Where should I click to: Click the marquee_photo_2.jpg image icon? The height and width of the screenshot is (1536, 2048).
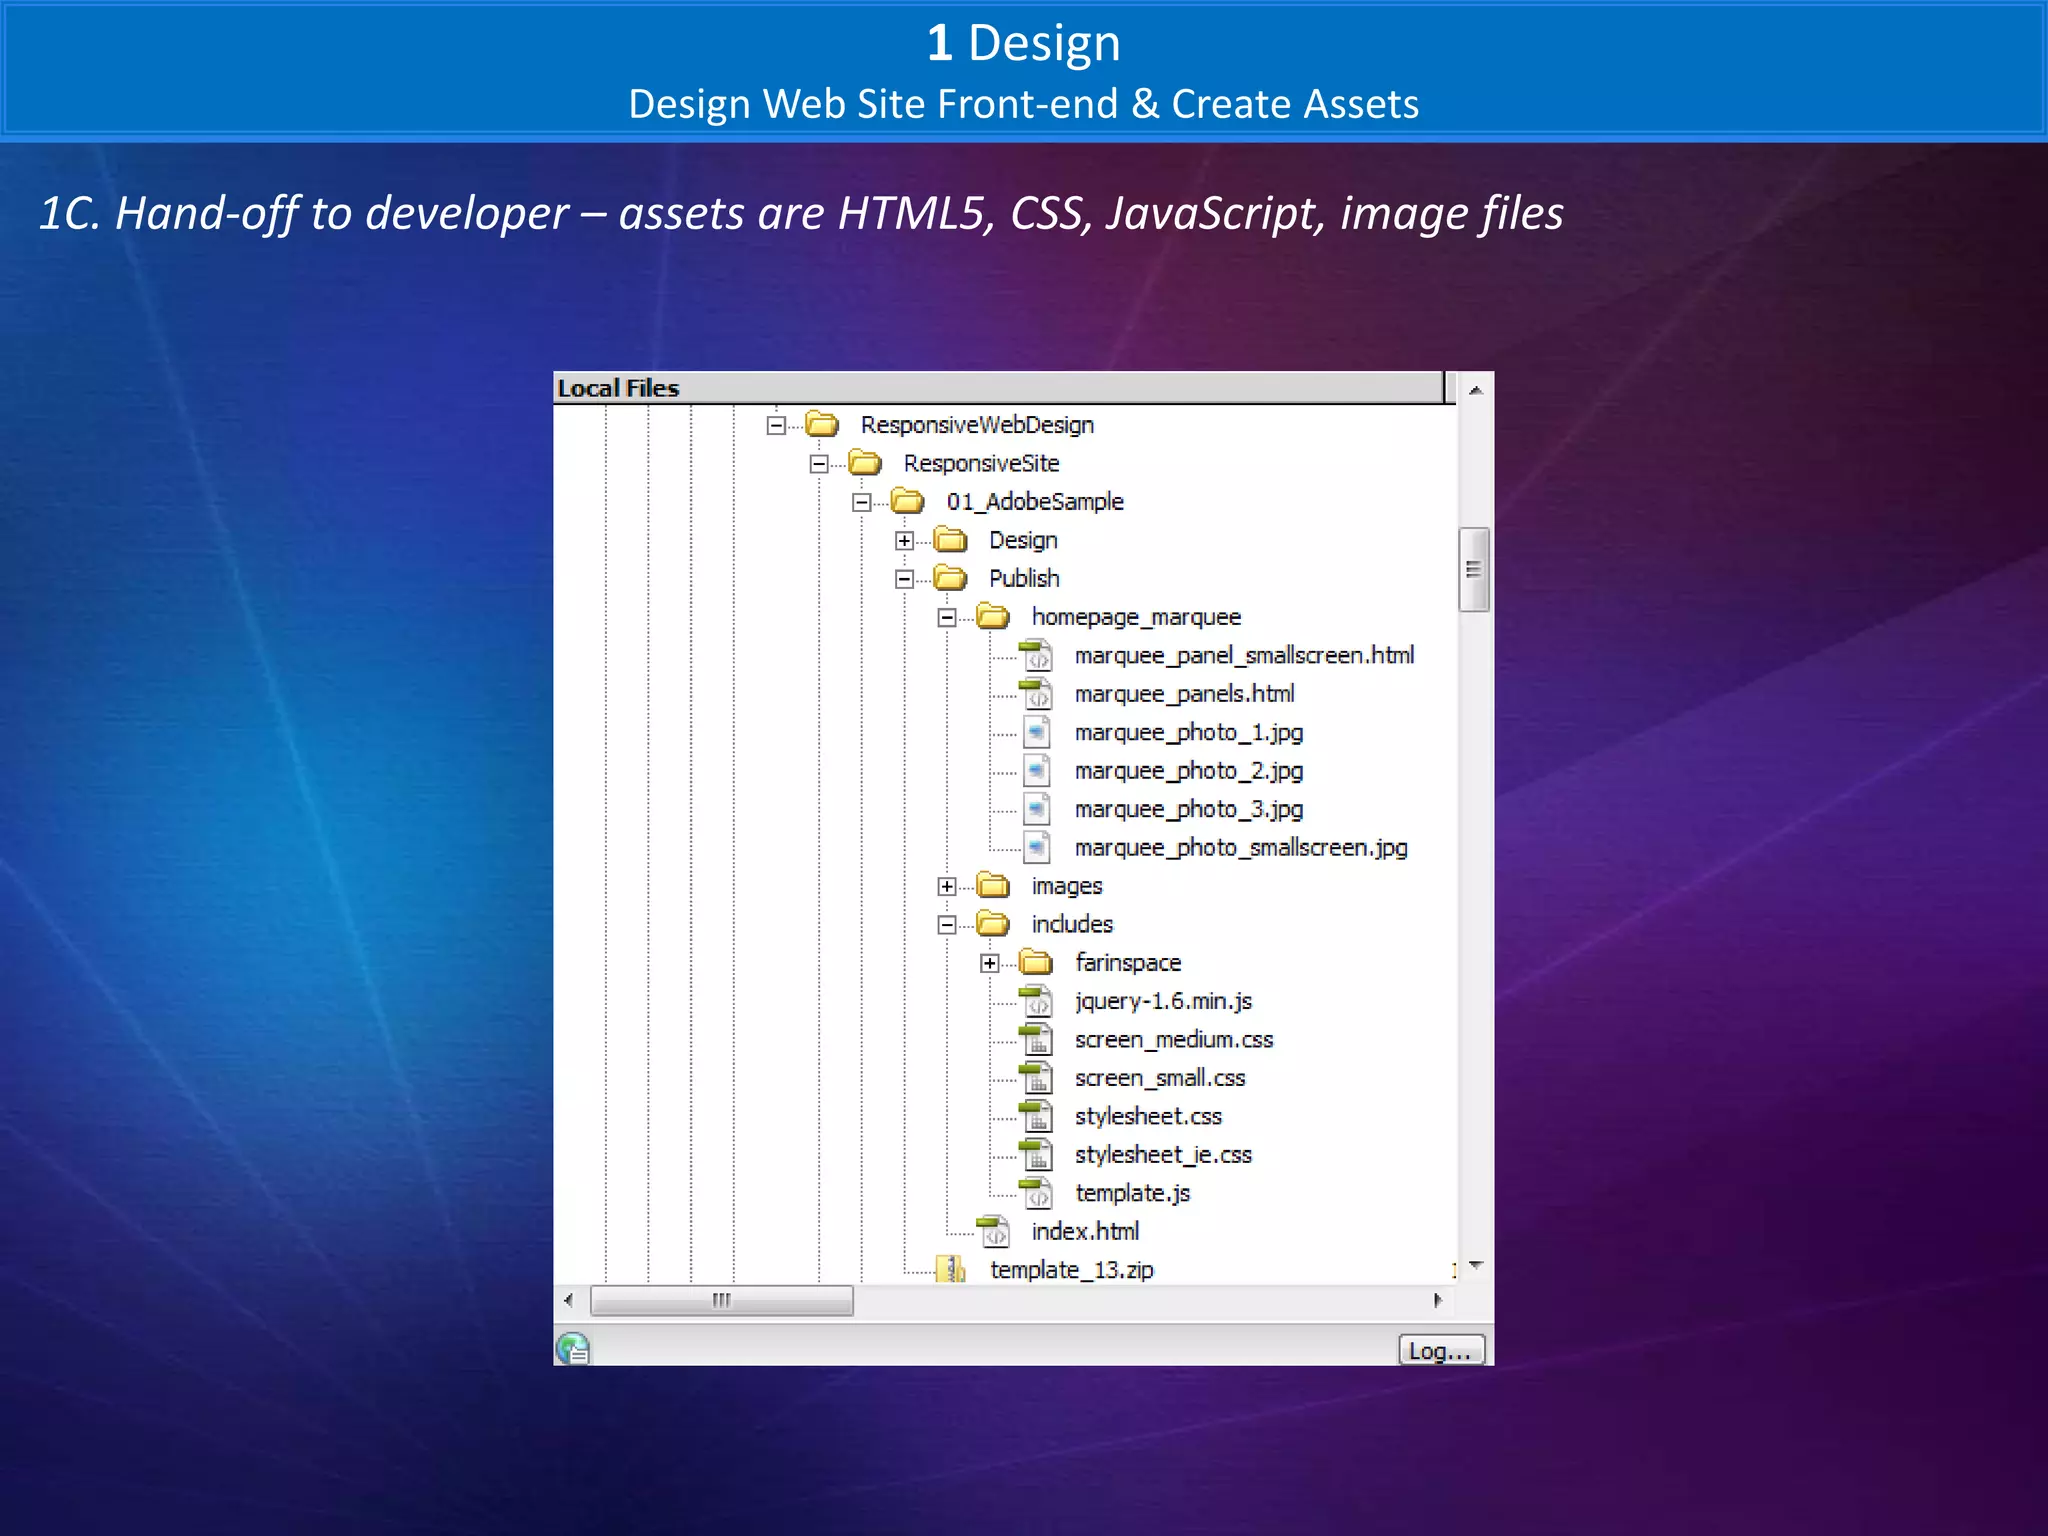click(x=1037, y=770)
